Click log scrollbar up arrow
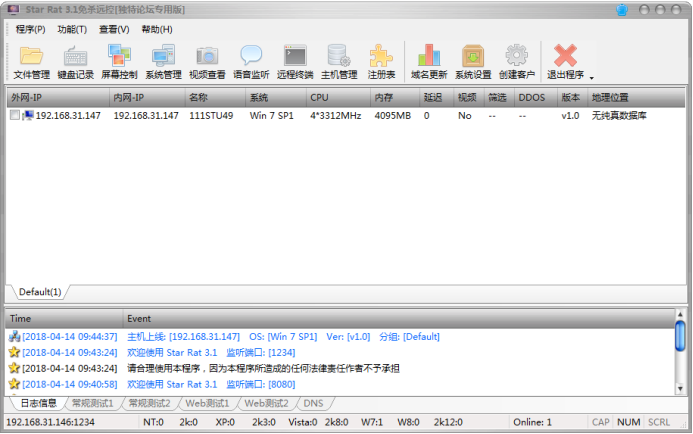The image size is (693, 434). click(680, 314)
